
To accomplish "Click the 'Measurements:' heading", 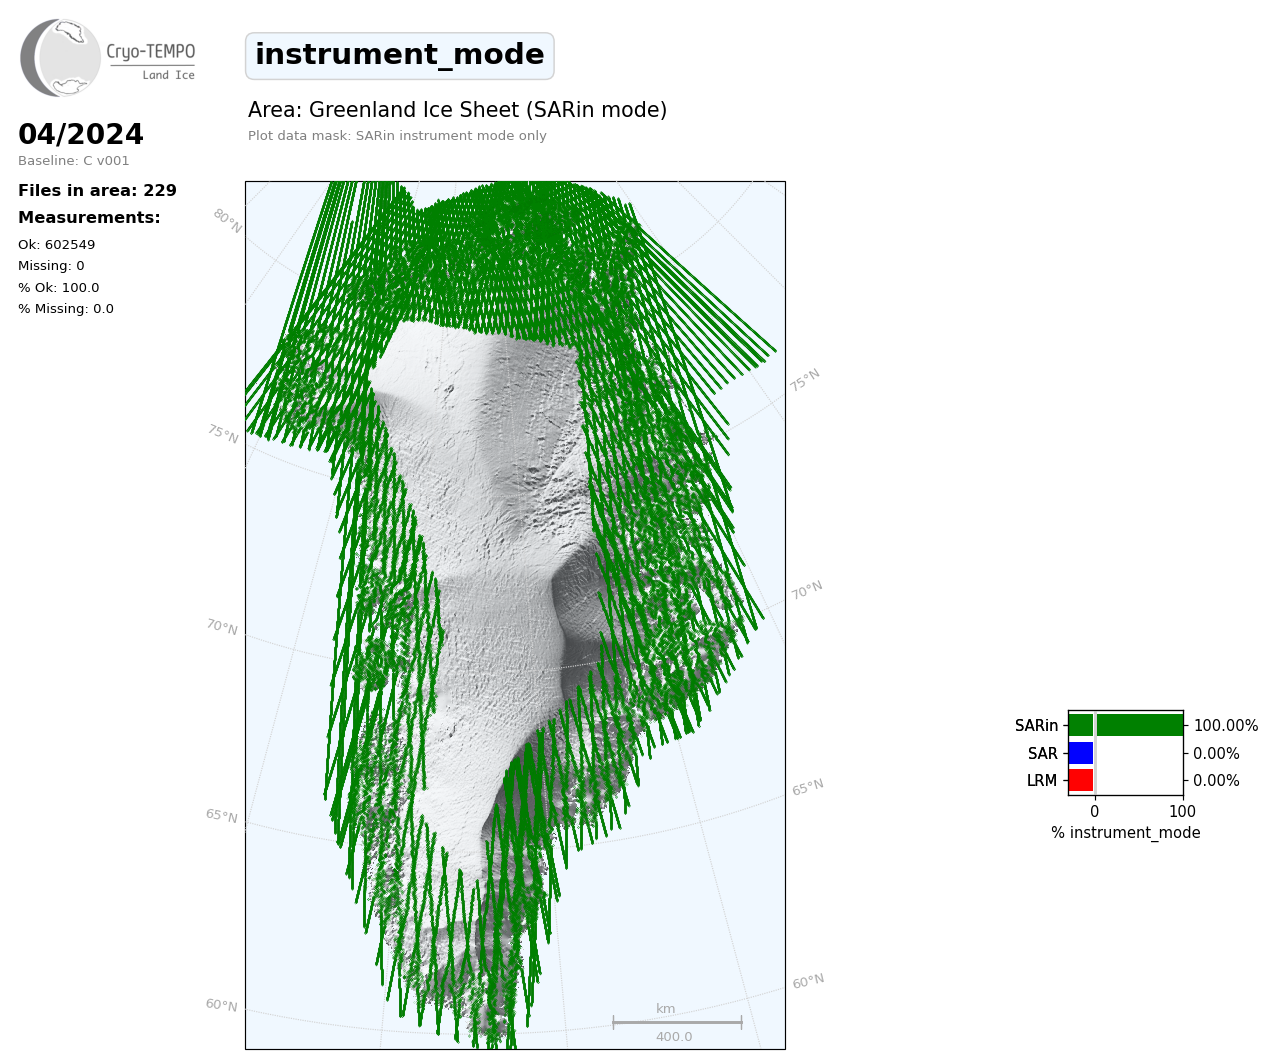I will click(x=89, y=218).
